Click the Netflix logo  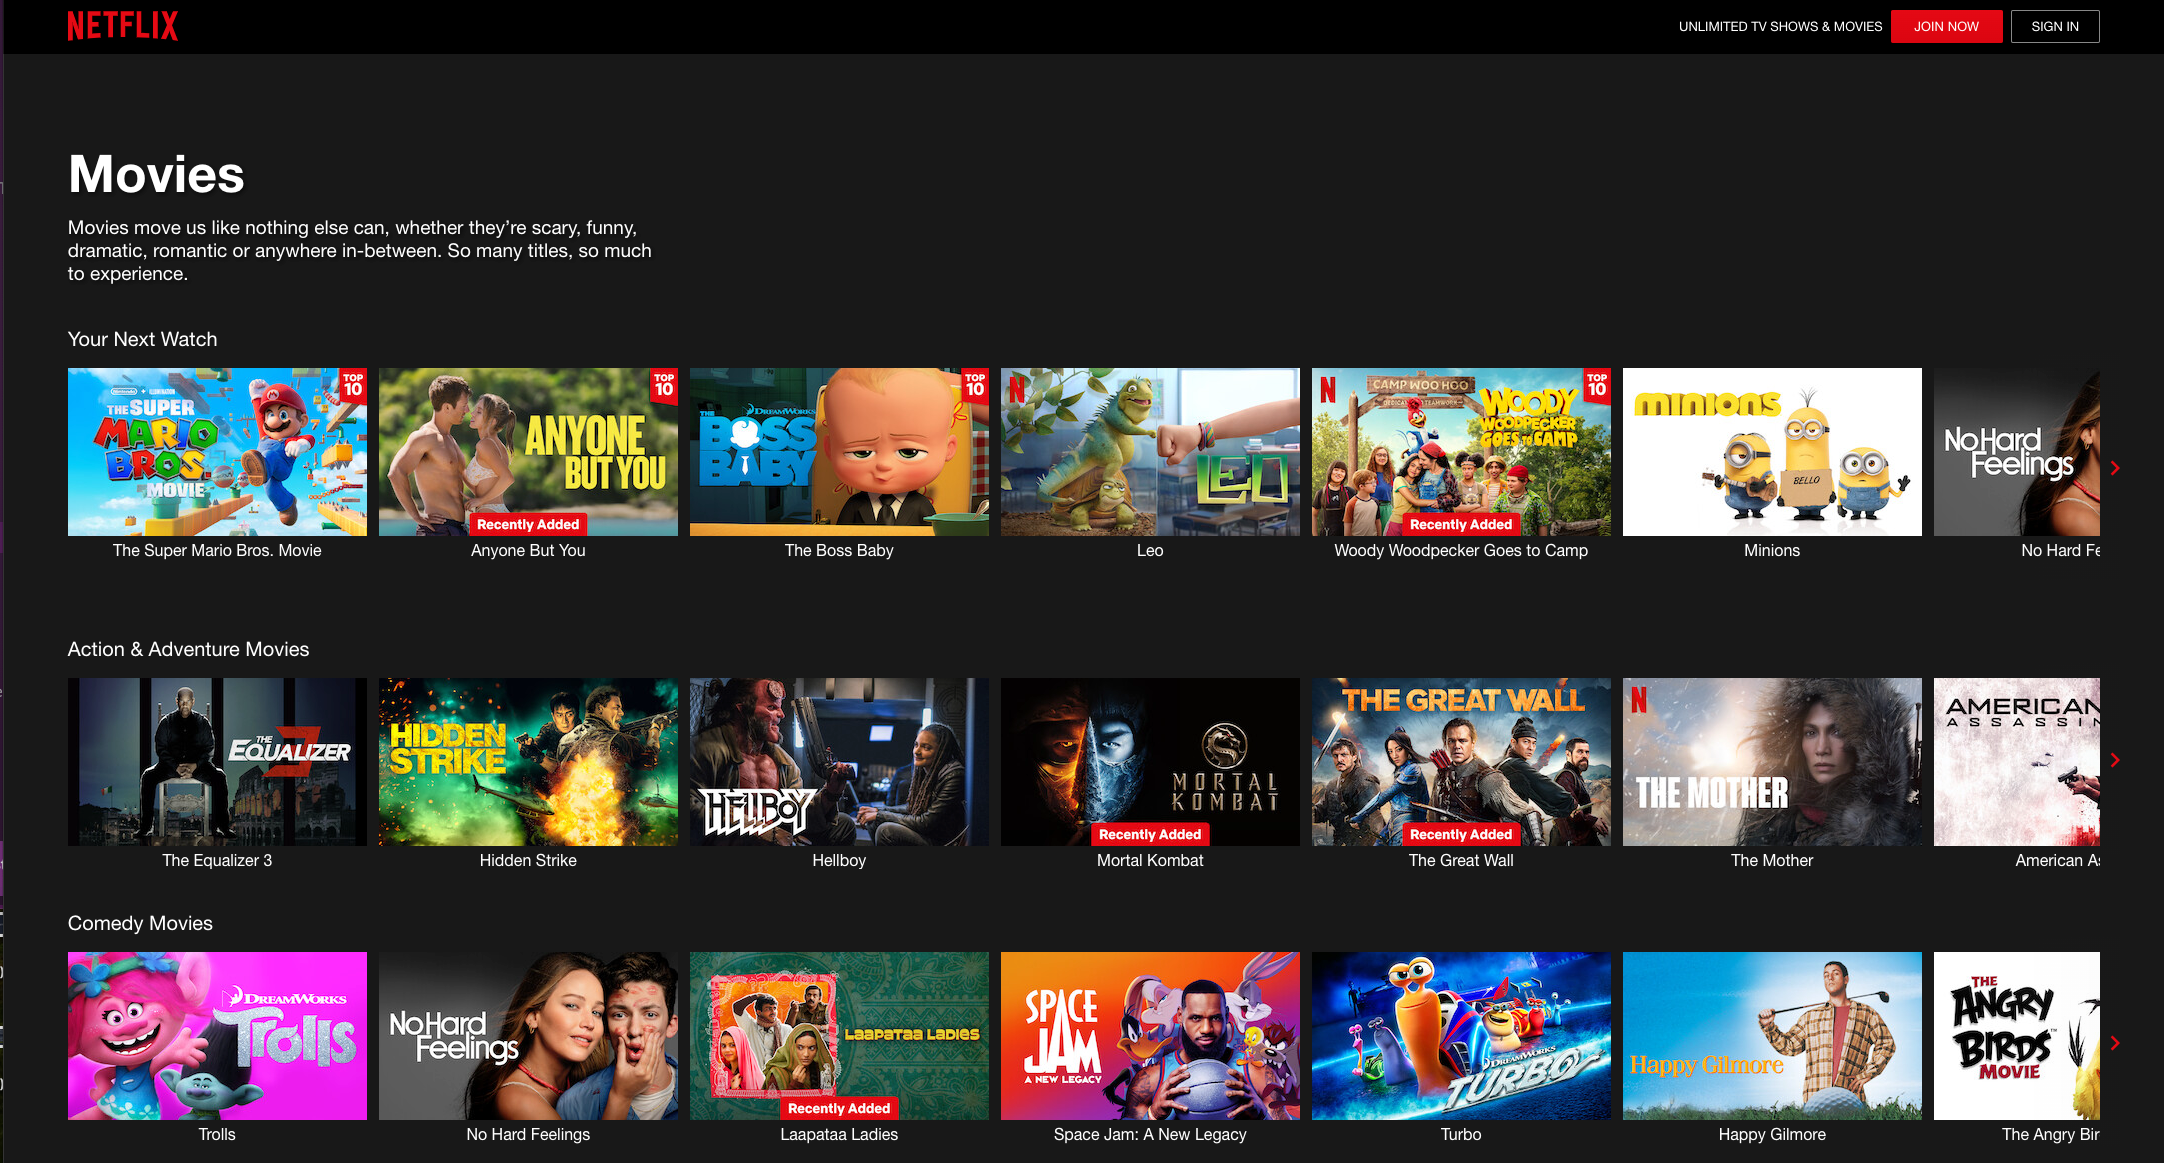(x=122, y=26)
